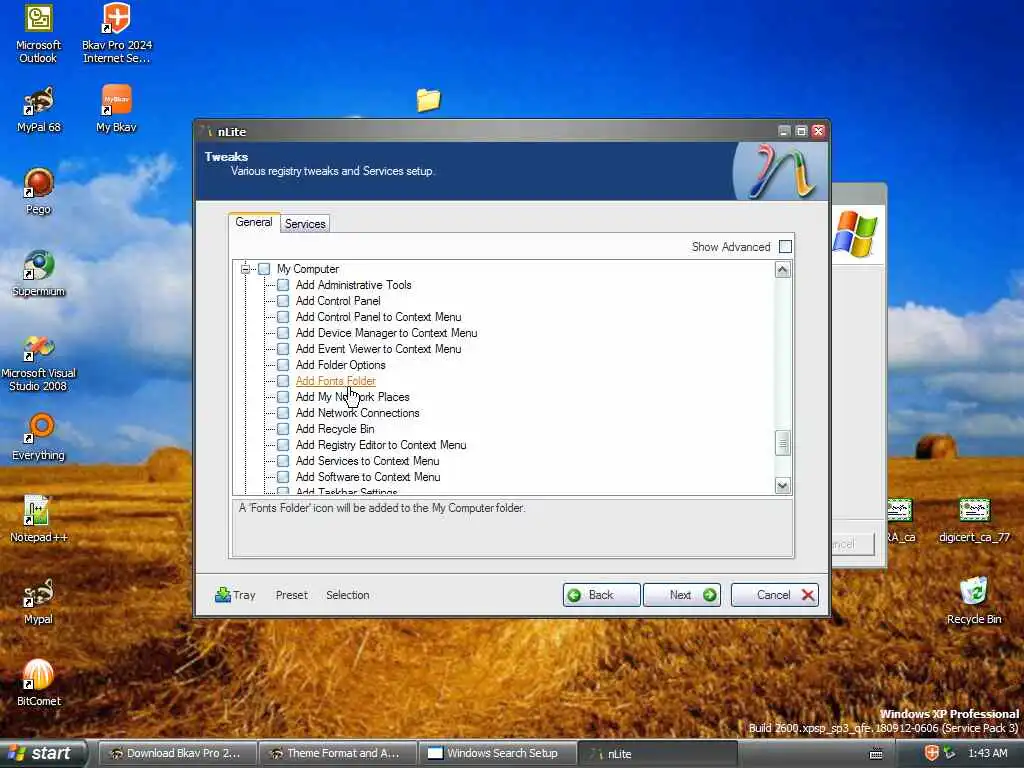
Task: Check Add Network Connections
Action: (283, 413)
